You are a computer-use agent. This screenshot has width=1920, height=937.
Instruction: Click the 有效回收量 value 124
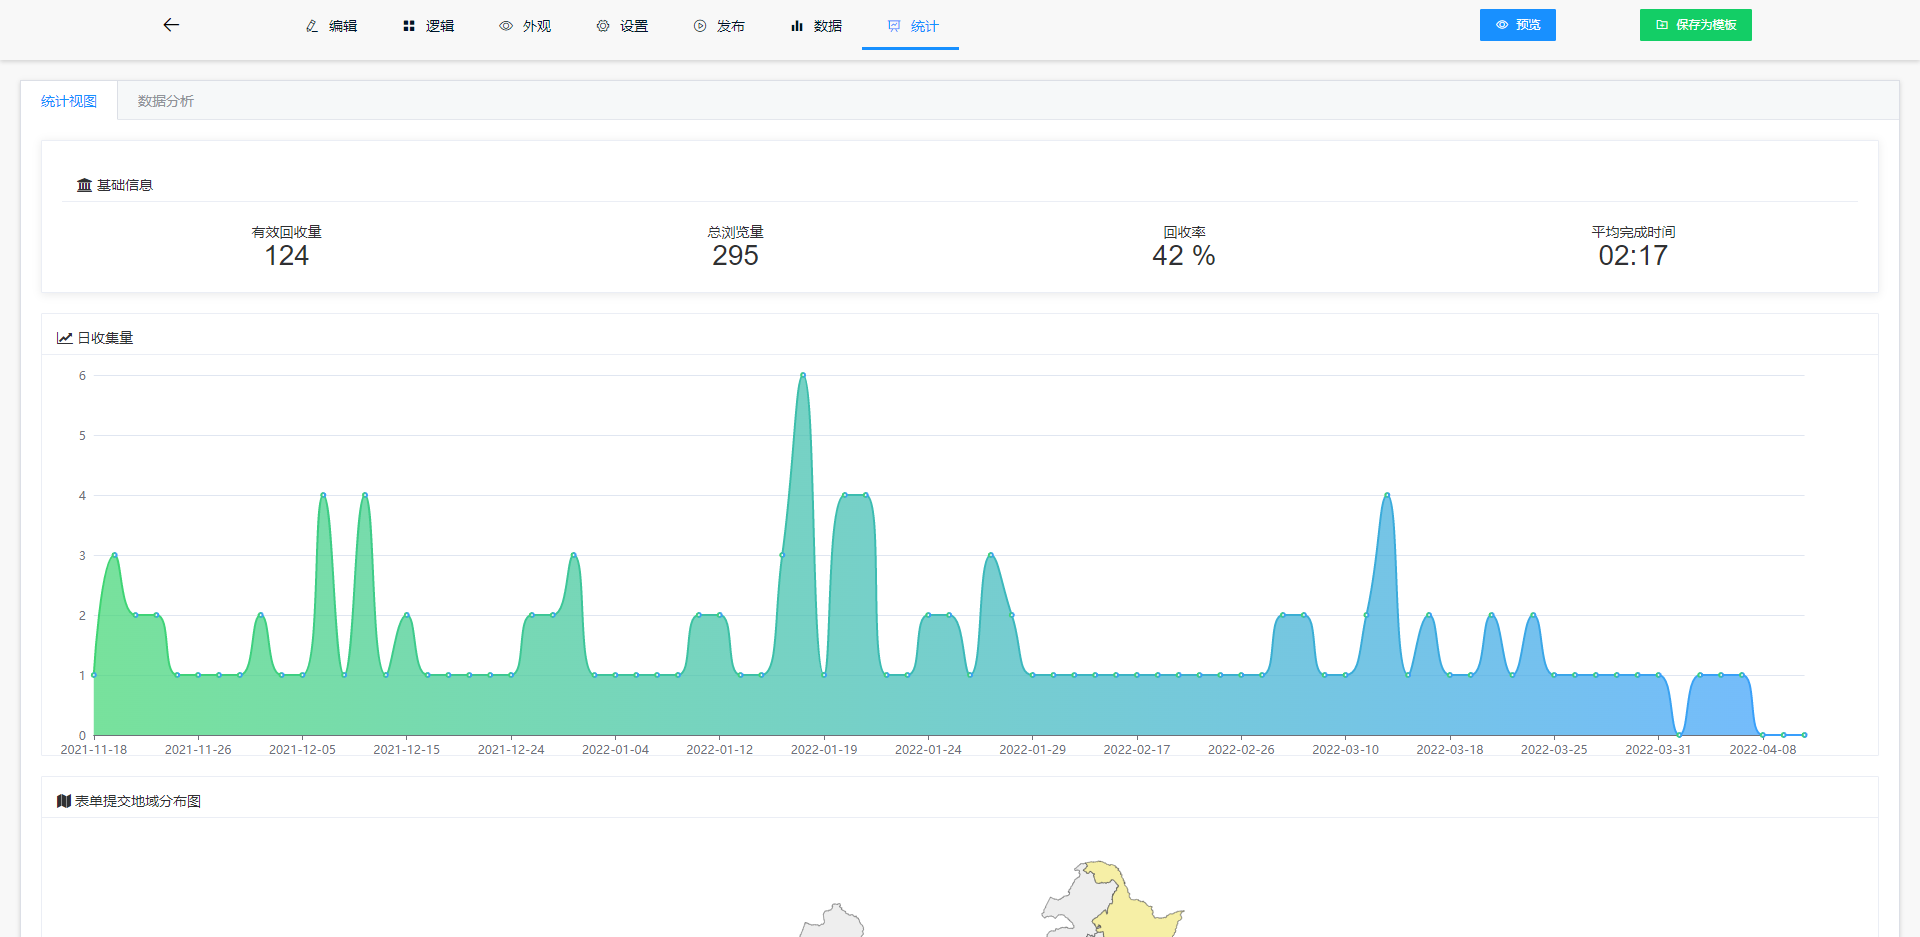click(x=287, y=256)
